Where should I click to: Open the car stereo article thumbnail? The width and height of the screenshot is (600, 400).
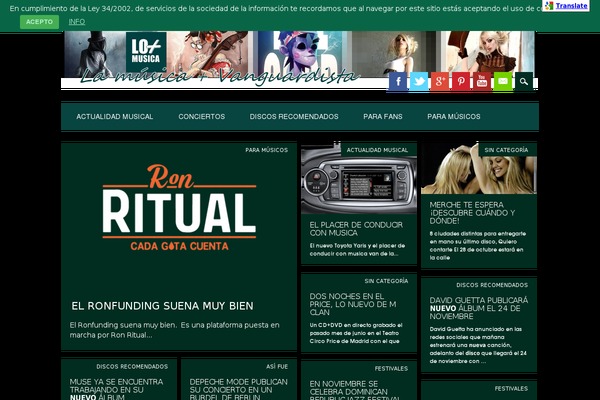[359, 179]
